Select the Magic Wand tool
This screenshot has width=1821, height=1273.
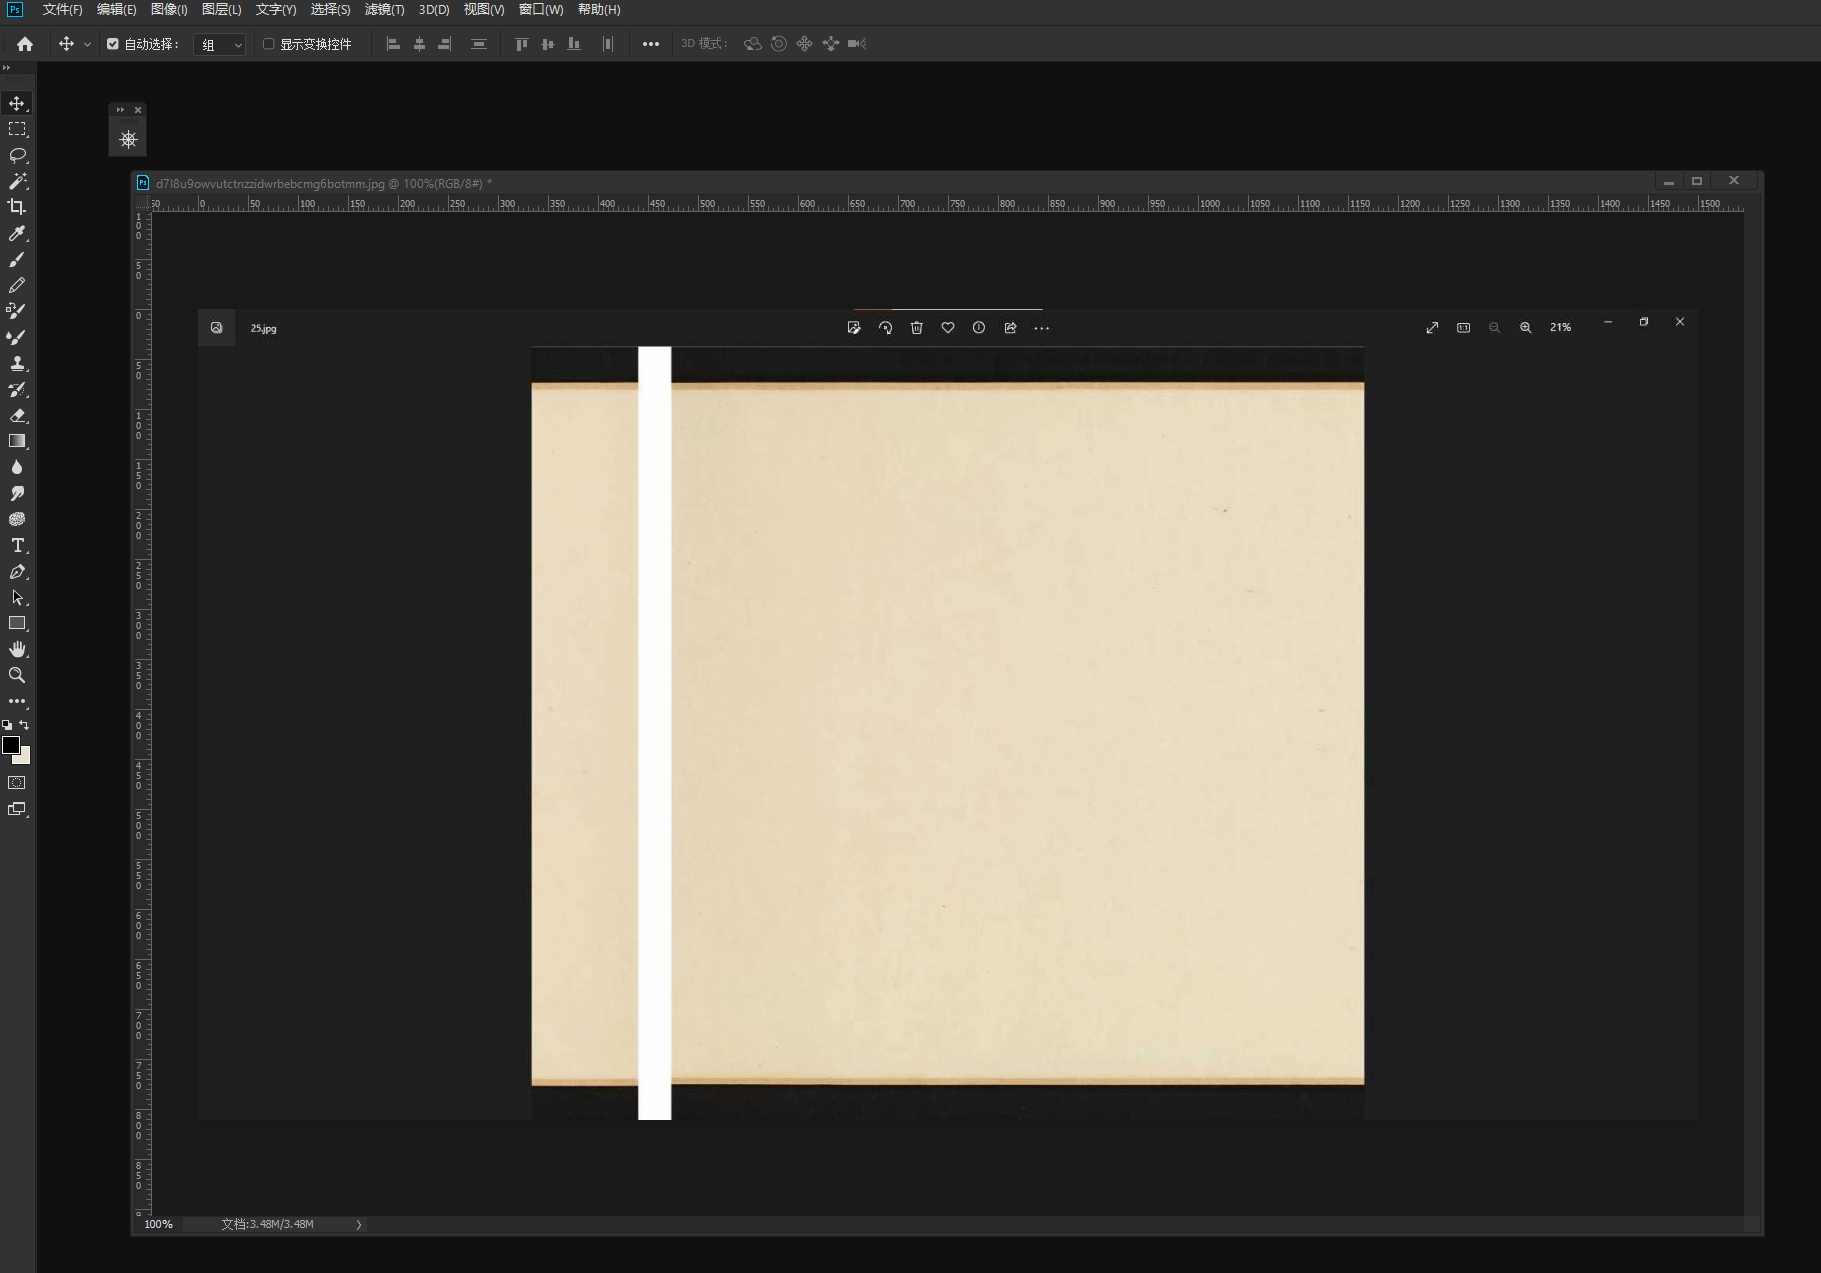point(17,181)
